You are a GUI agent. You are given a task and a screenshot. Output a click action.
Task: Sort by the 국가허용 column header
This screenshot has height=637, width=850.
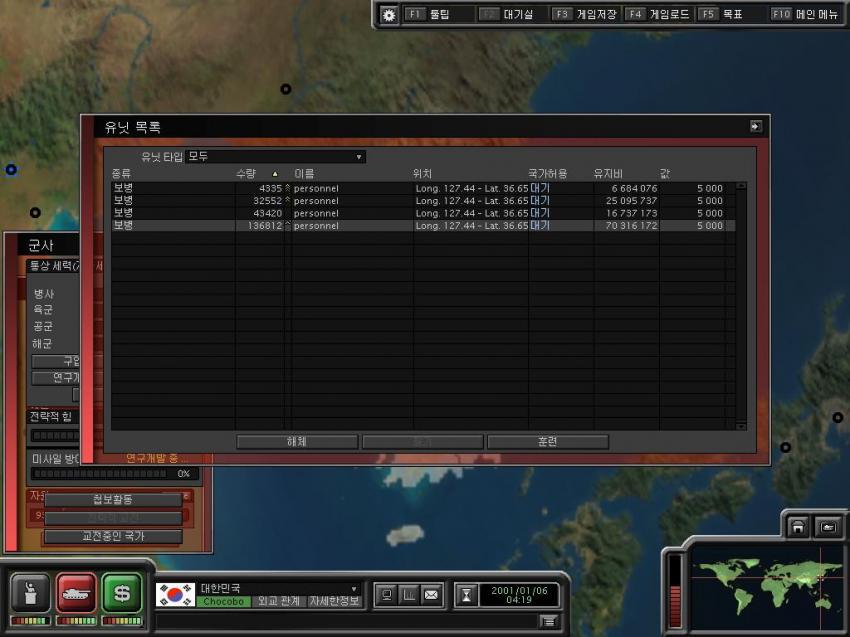click(x=548, y=173)
